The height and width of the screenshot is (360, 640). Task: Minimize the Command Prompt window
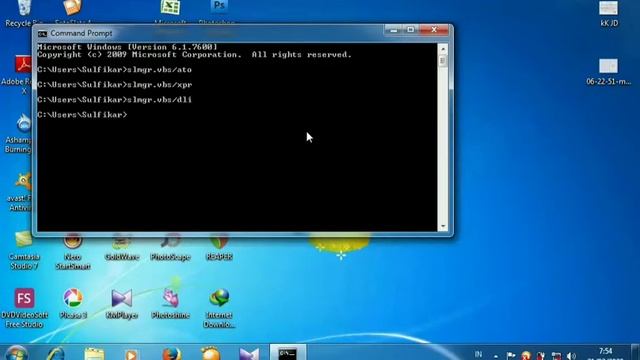393,30
